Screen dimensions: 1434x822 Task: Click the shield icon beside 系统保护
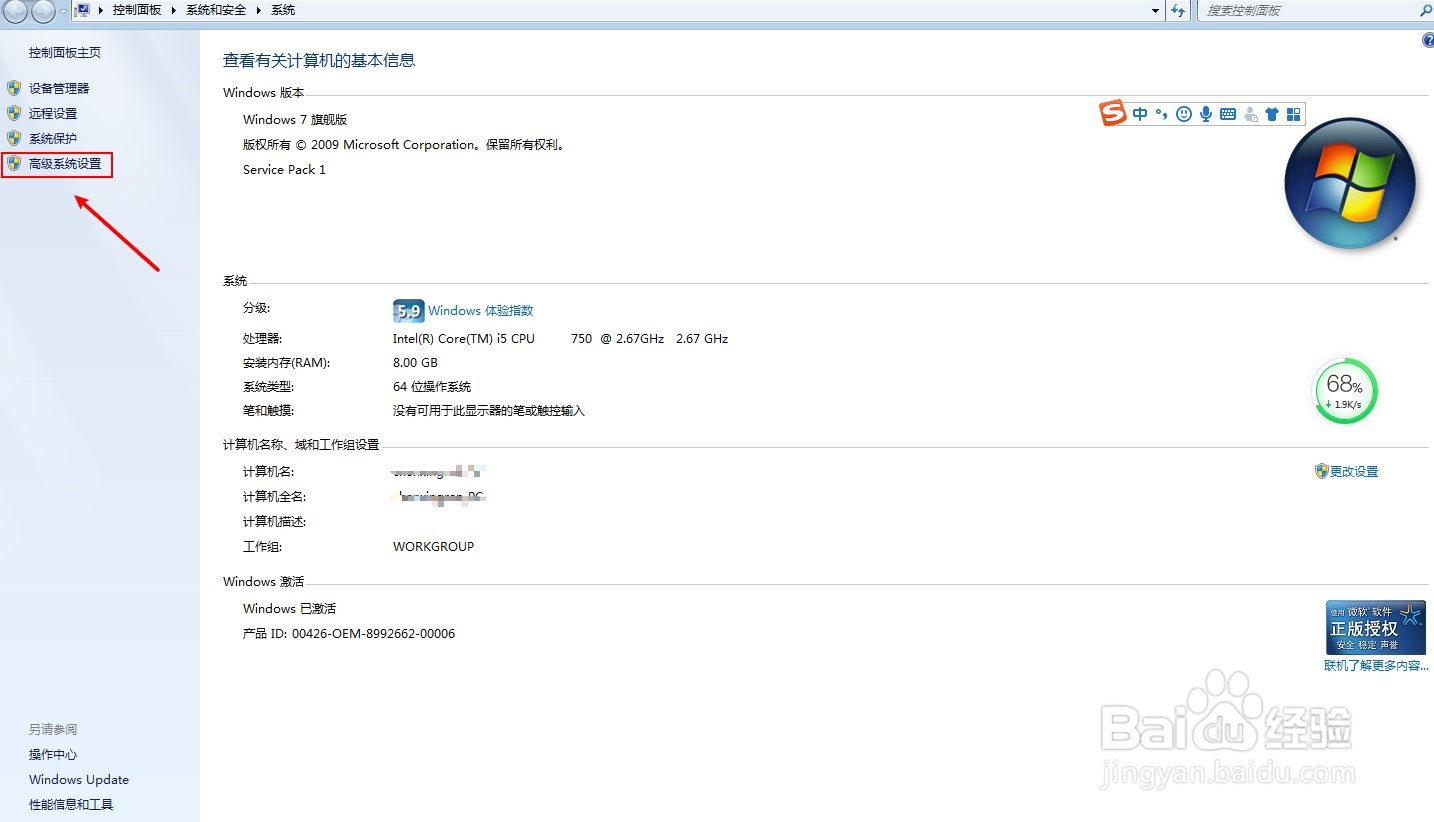[14, 138]
